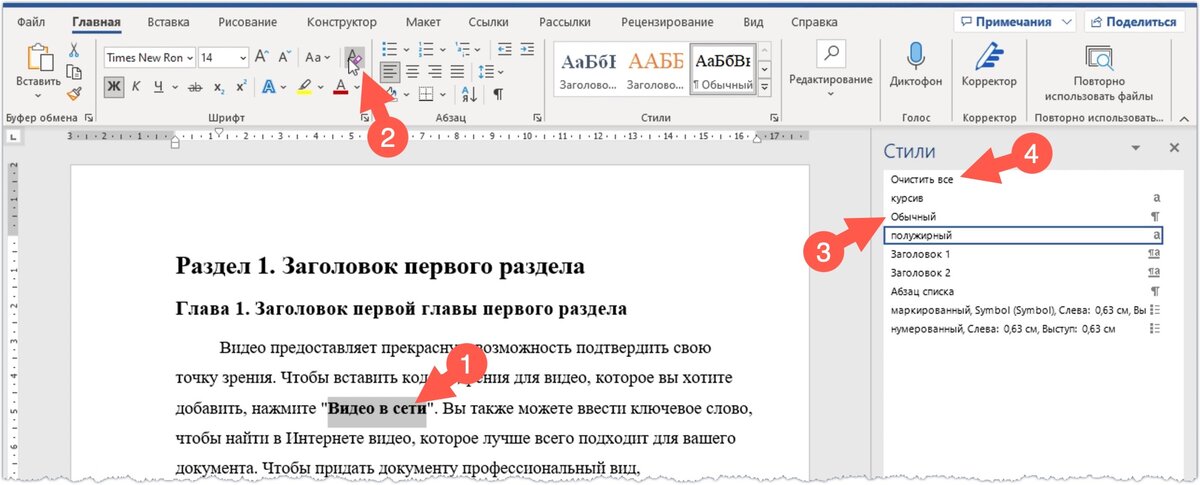The image size is (1200, 485).
Task: Increase font size with the larger A icon
Action: [262, 58]
